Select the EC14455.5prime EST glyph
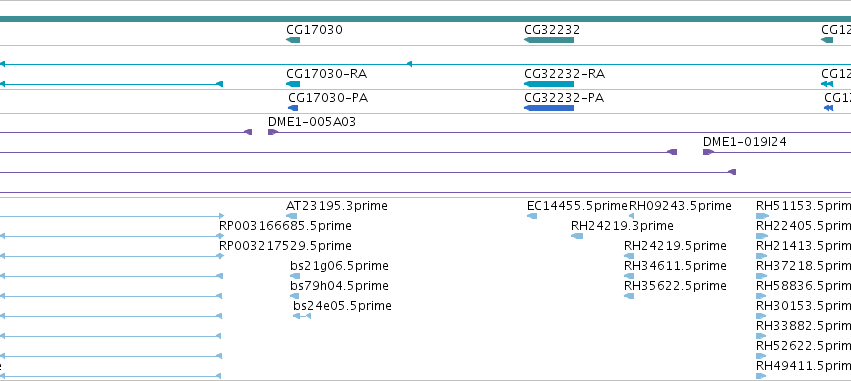This screenshot has height=381, width=851. click(x=532, y=216)
